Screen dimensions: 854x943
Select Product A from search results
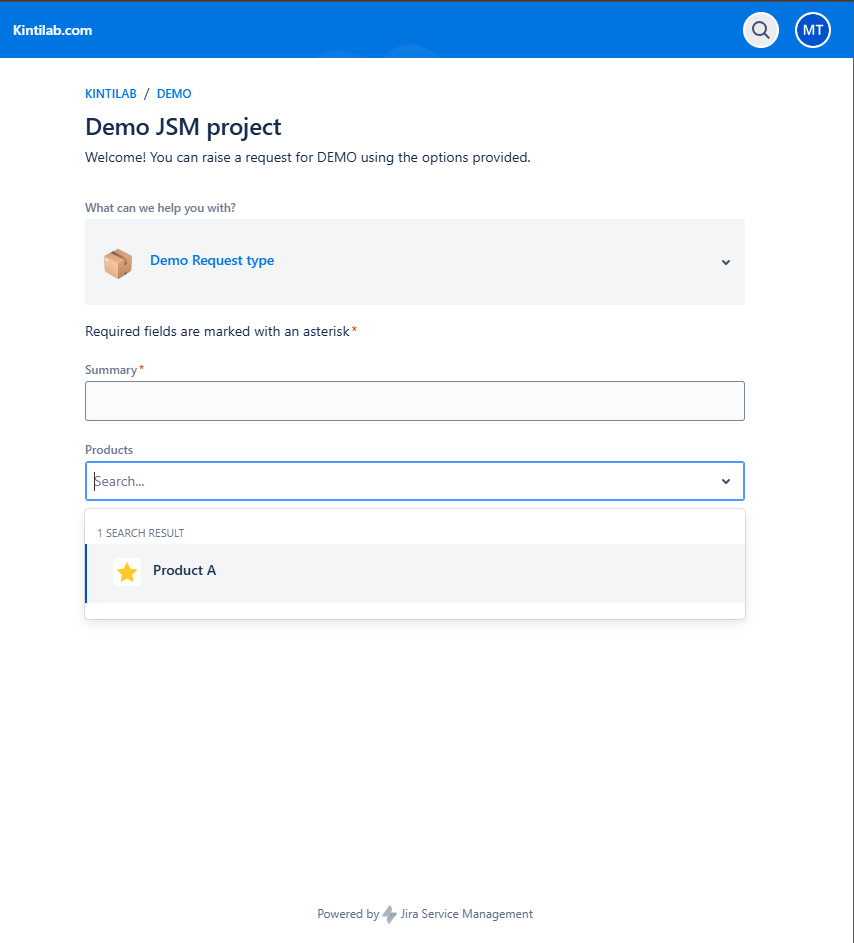click(x=415, y=573)
